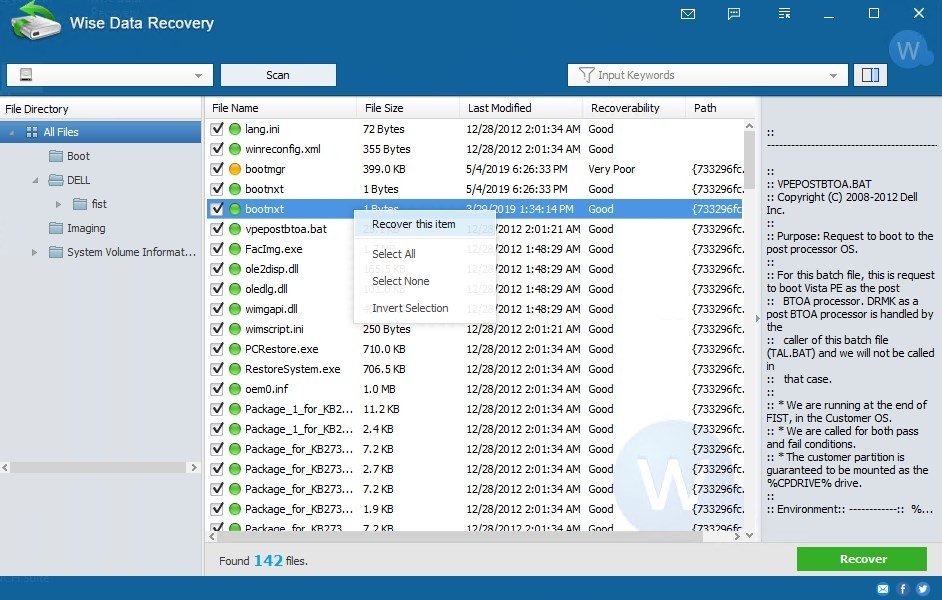
Task: Click the green status dot for wimscript.ini
Action: pyautogui.click(x=235, y=329)
